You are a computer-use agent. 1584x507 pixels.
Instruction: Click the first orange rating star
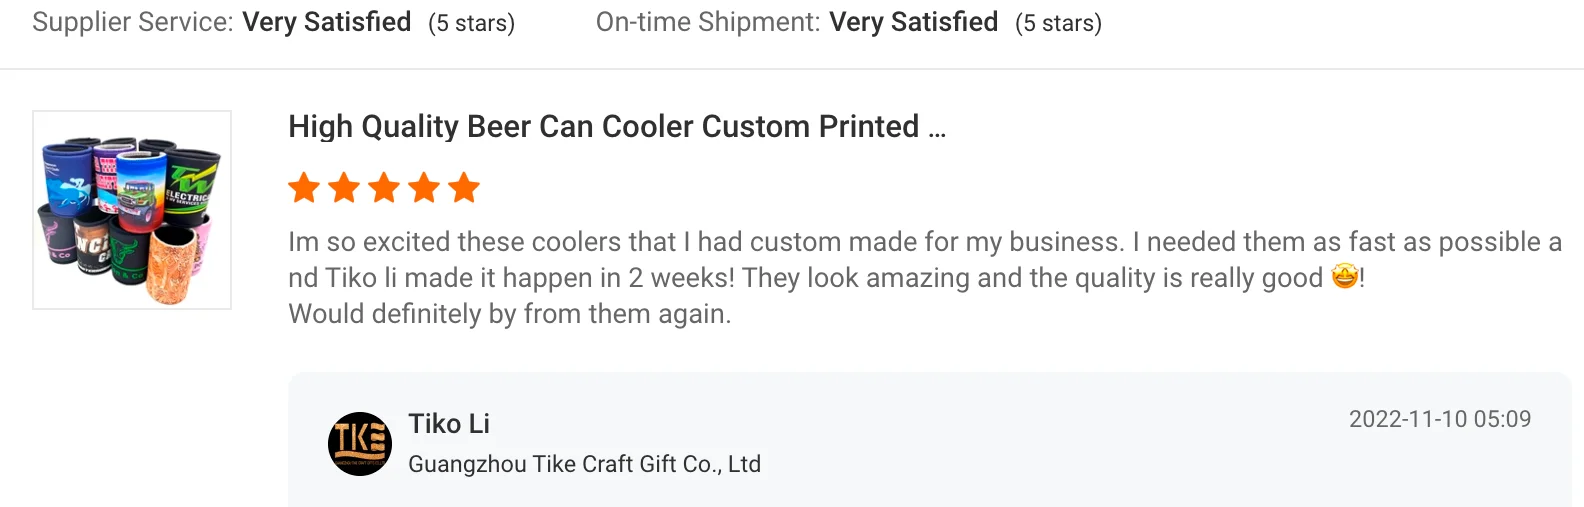coord(304,188)
